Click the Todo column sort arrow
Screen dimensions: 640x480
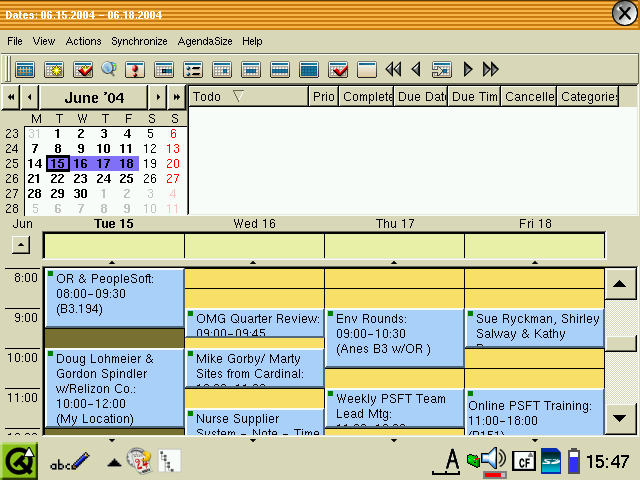(x=238, y=96)
